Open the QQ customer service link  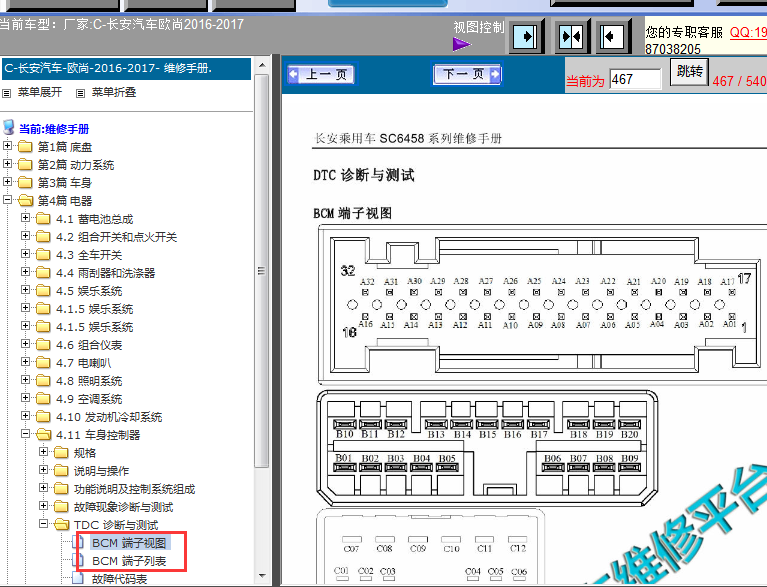point(748,33)
